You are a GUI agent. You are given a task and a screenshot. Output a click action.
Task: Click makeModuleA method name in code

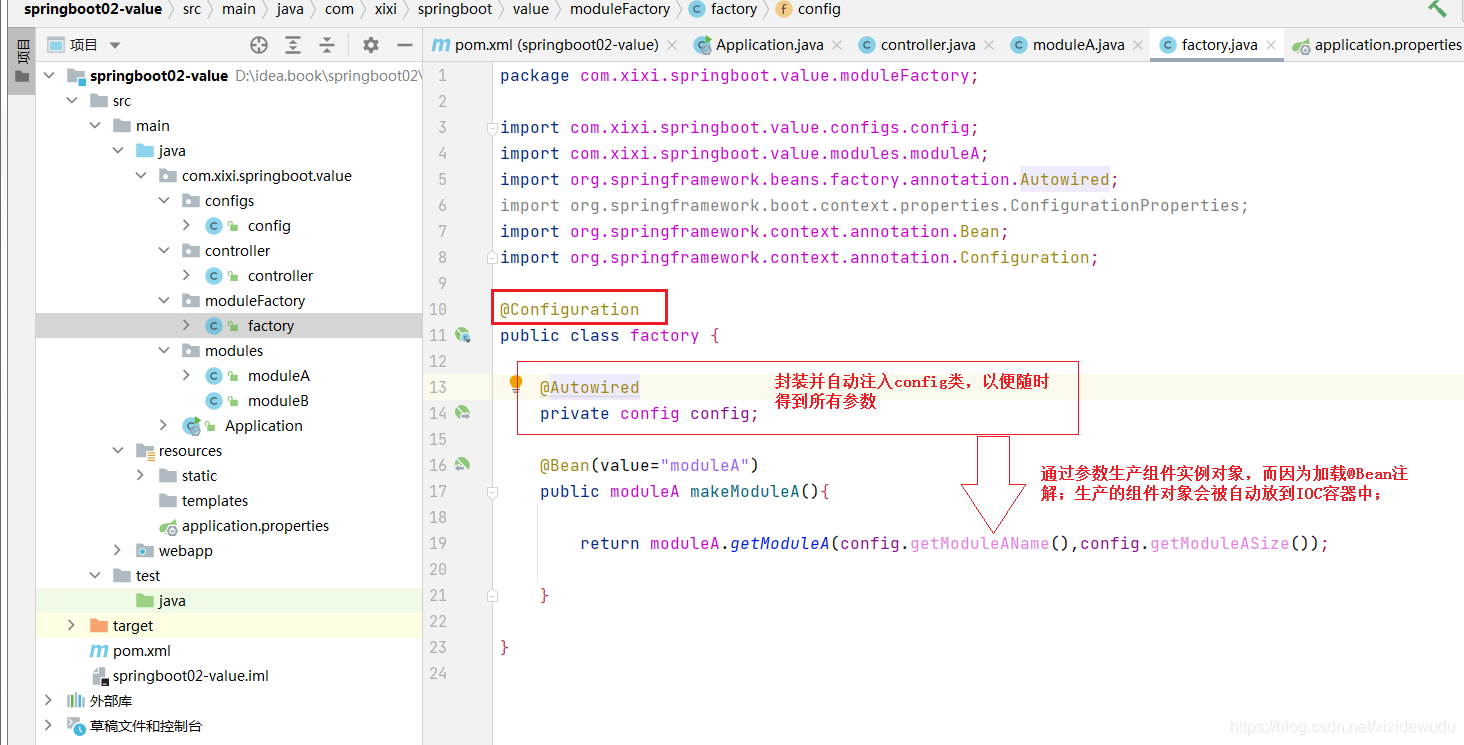pos(745,491)
